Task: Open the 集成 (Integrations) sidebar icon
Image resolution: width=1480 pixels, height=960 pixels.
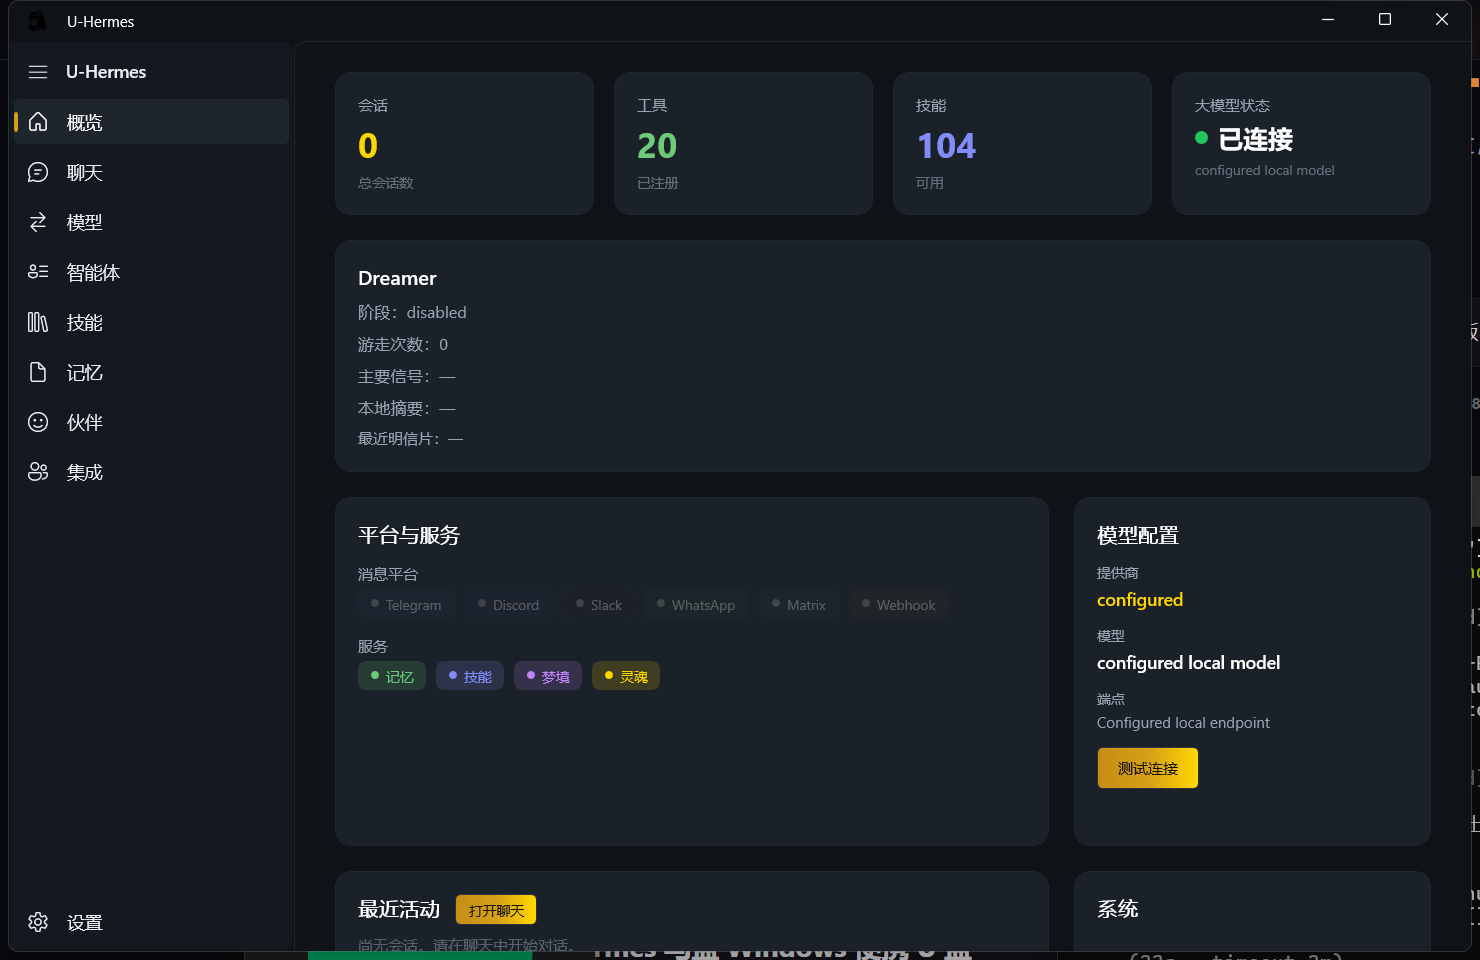Action: 37,471
